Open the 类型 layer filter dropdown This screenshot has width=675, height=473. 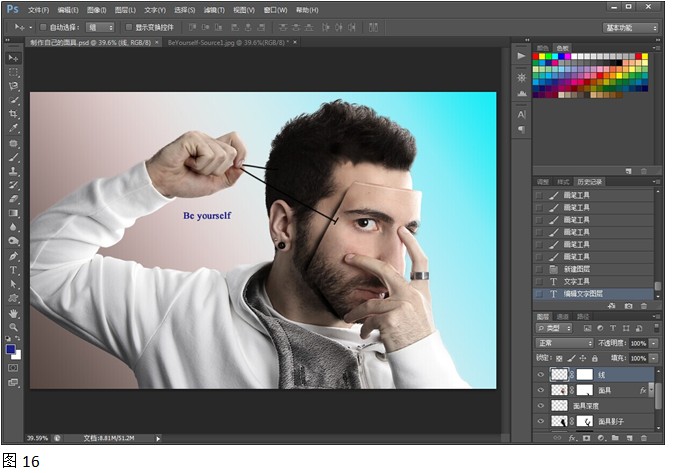tap(554, 328)
